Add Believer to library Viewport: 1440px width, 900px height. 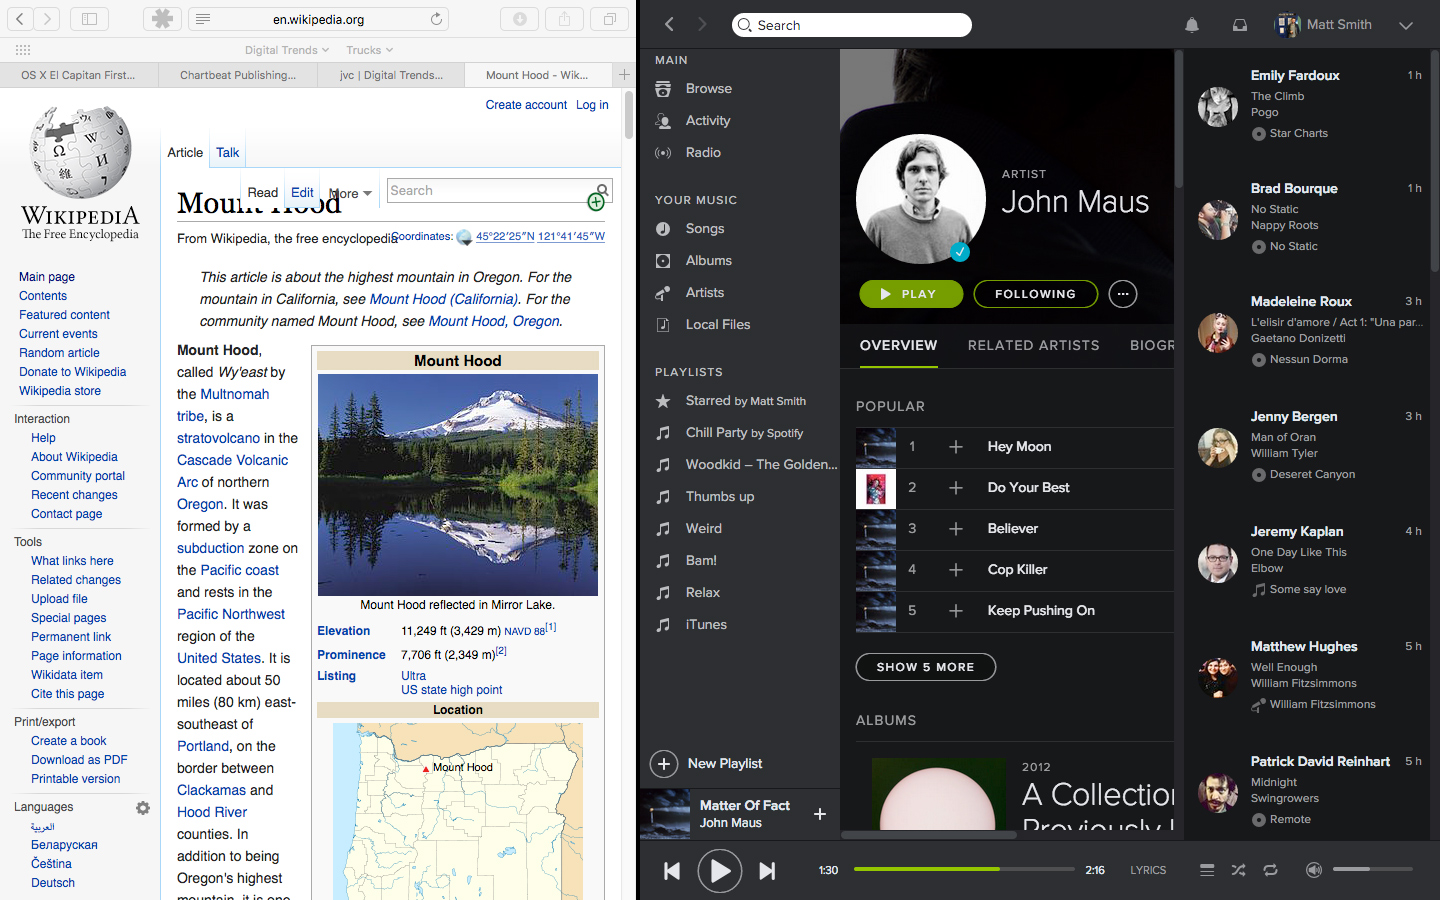pos(956,529)
